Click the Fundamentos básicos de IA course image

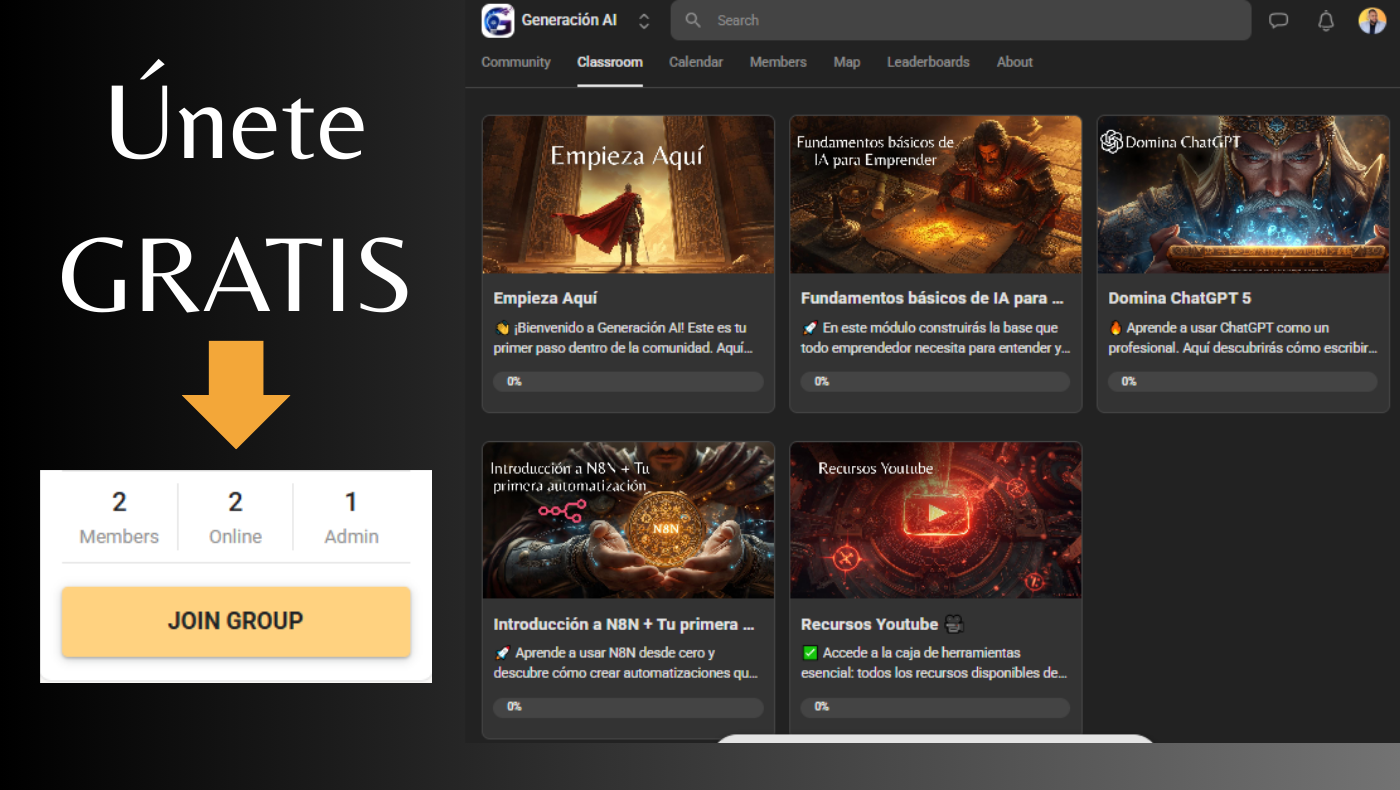(935, 195)
